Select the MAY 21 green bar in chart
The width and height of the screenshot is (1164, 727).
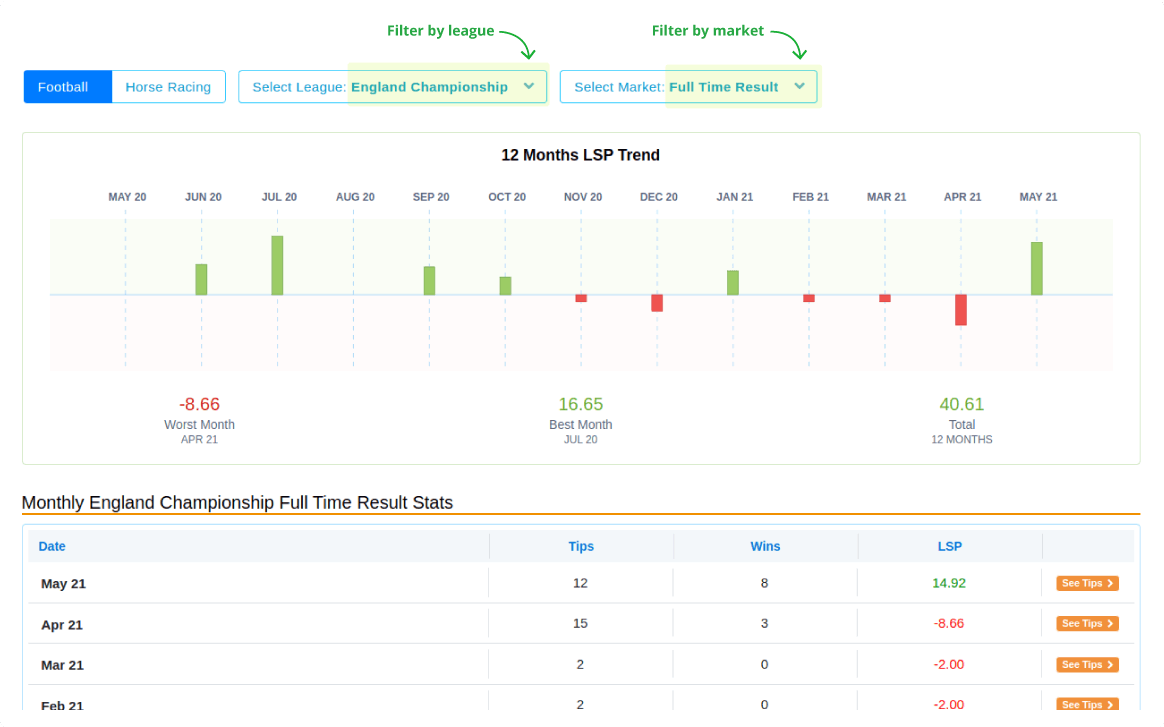(x=1037, y=268)
